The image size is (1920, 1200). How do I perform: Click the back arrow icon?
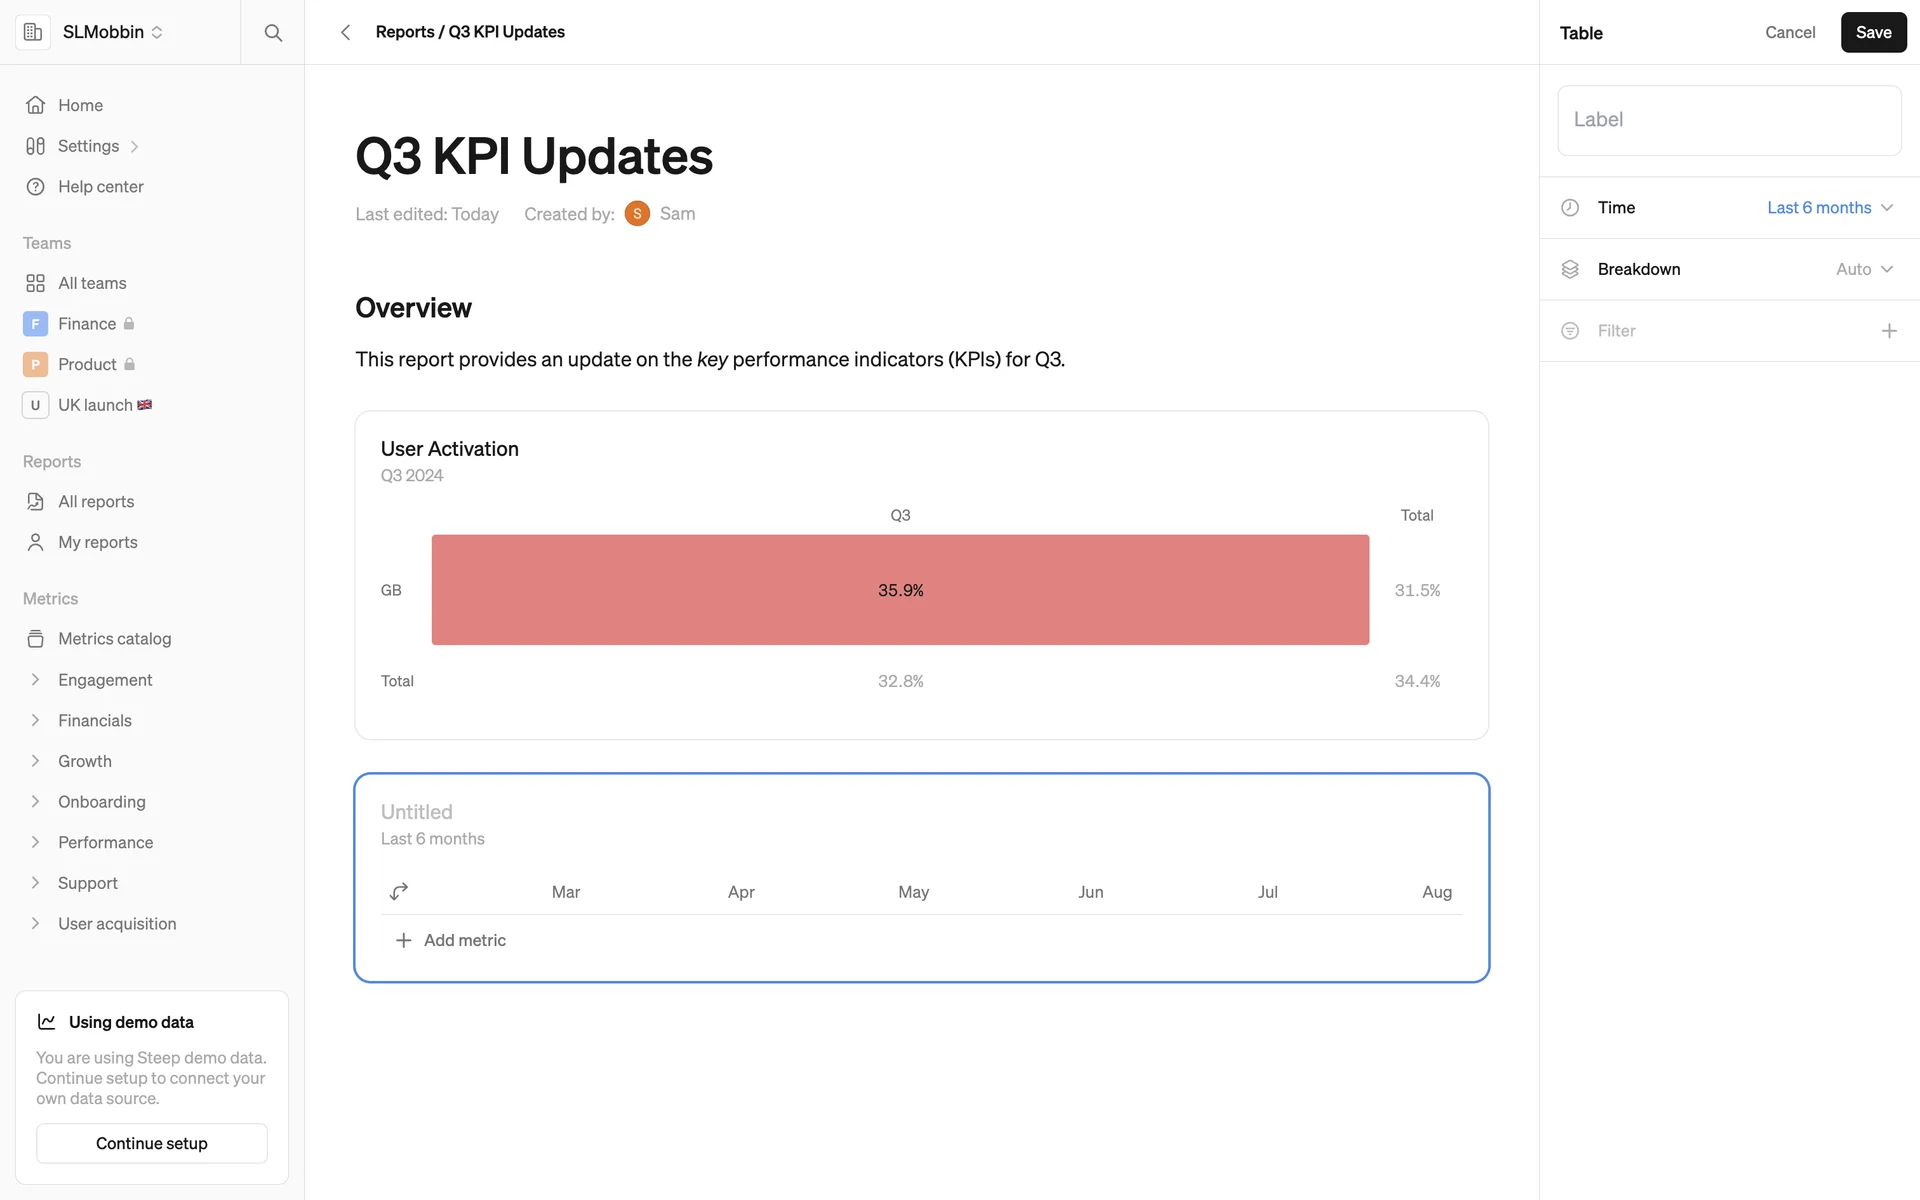coord(345,33)
